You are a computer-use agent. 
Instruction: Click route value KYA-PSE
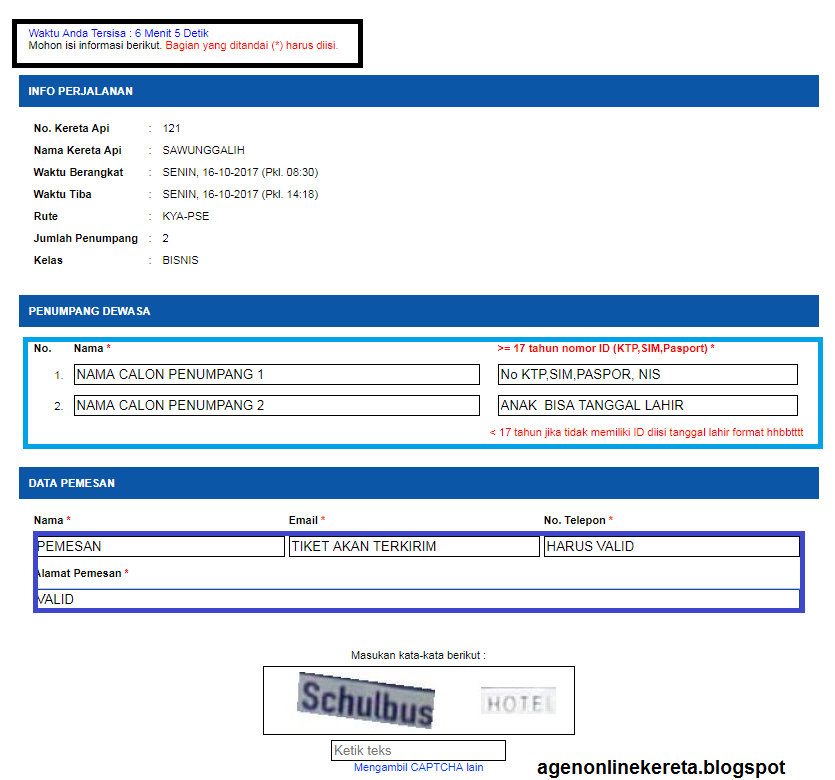click(186, 216)
